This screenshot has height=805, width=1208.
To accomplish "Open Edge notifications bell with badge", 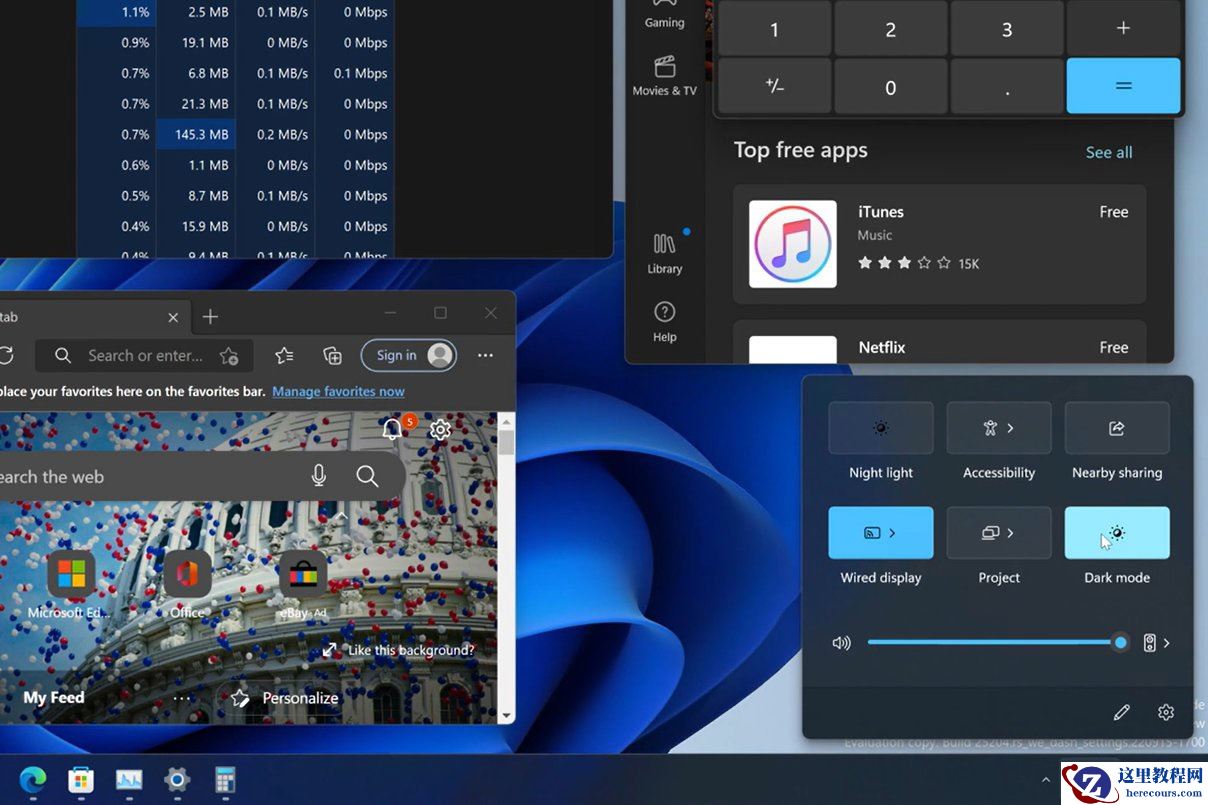I will 391,429.
